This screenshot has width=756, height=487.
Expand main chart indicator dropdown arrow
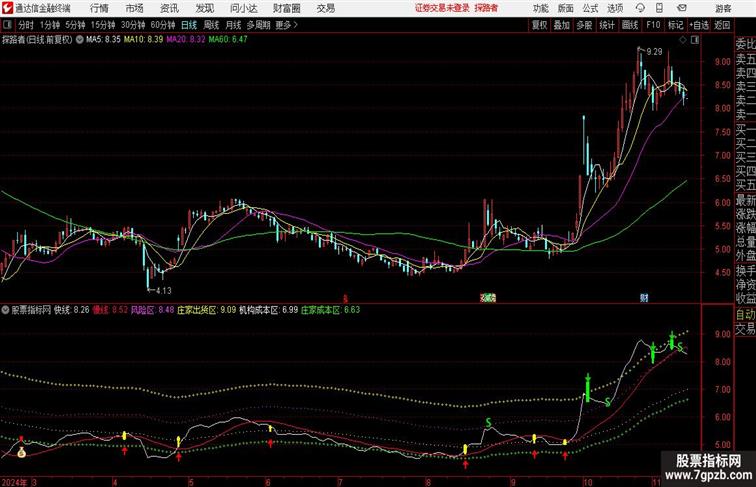(x=80, y=40)
